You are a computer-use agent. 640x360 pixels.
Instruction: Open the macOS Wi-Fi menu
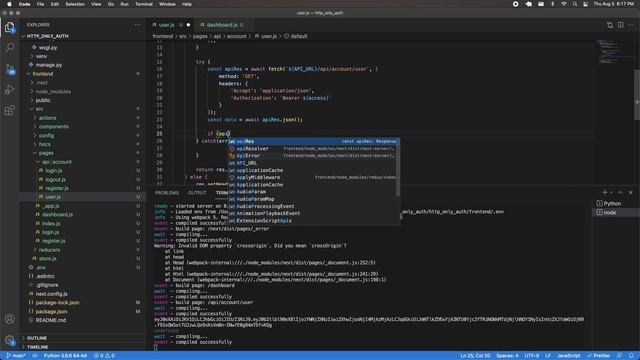(564, 4)
